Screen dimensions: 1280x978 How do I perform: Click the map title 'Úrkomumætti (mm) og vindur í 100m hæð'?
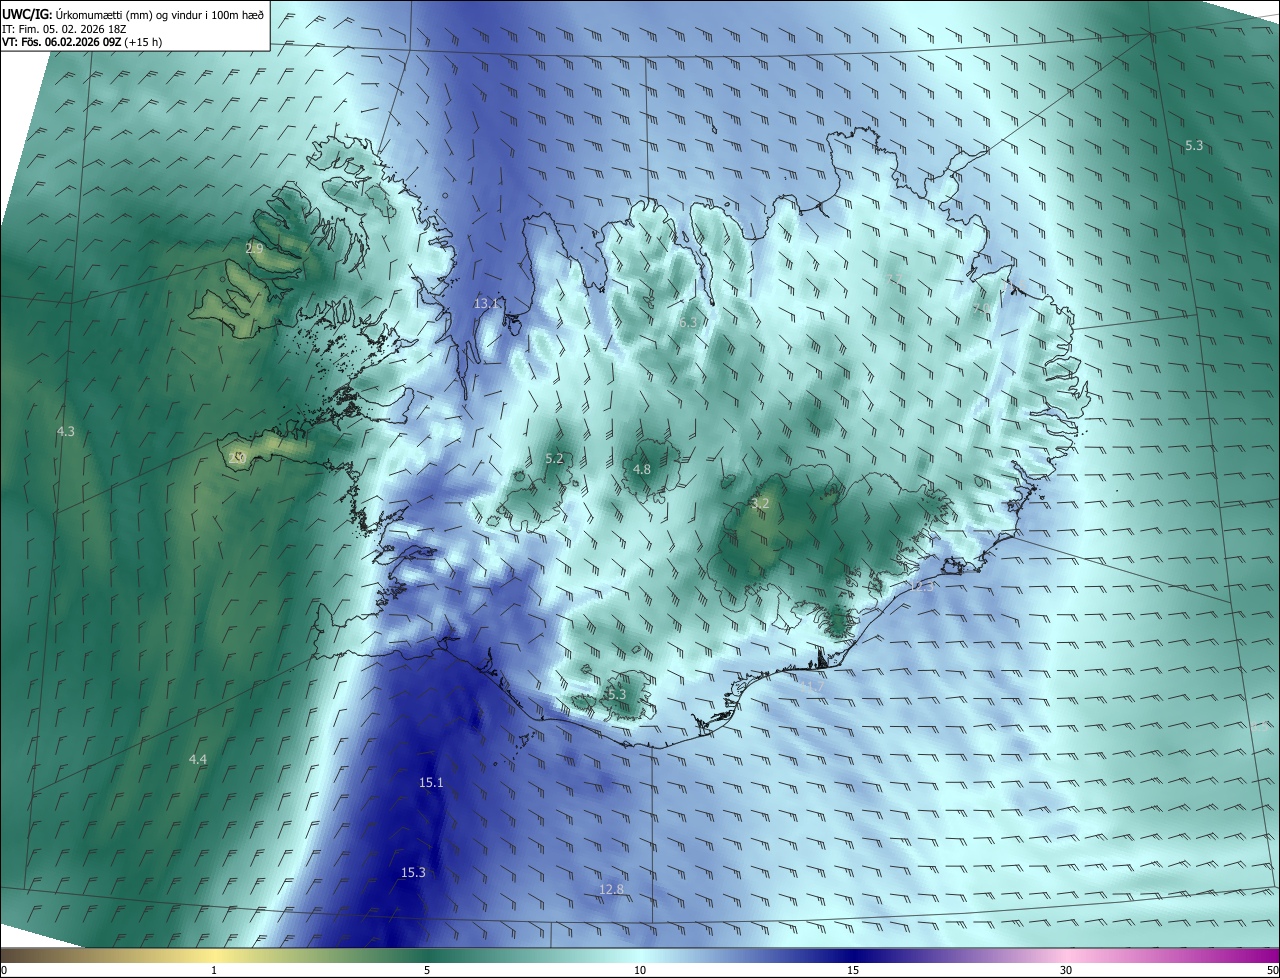tap(160, 14)
